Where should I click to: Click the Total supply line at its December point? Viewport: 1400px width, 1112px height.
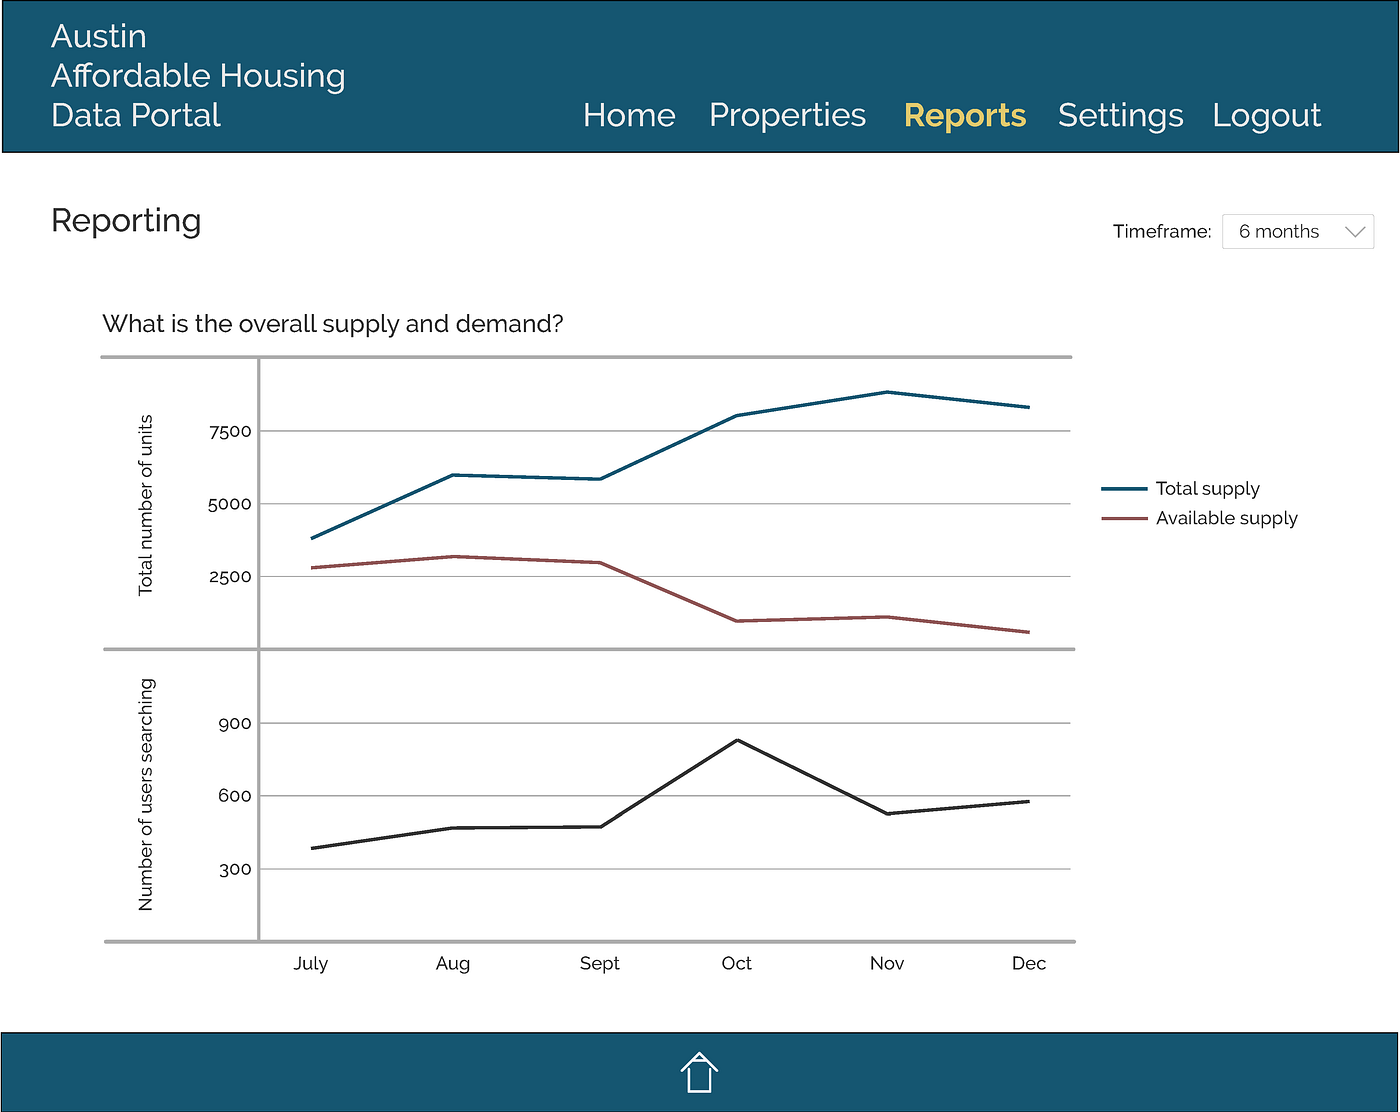pos(1029,406)
